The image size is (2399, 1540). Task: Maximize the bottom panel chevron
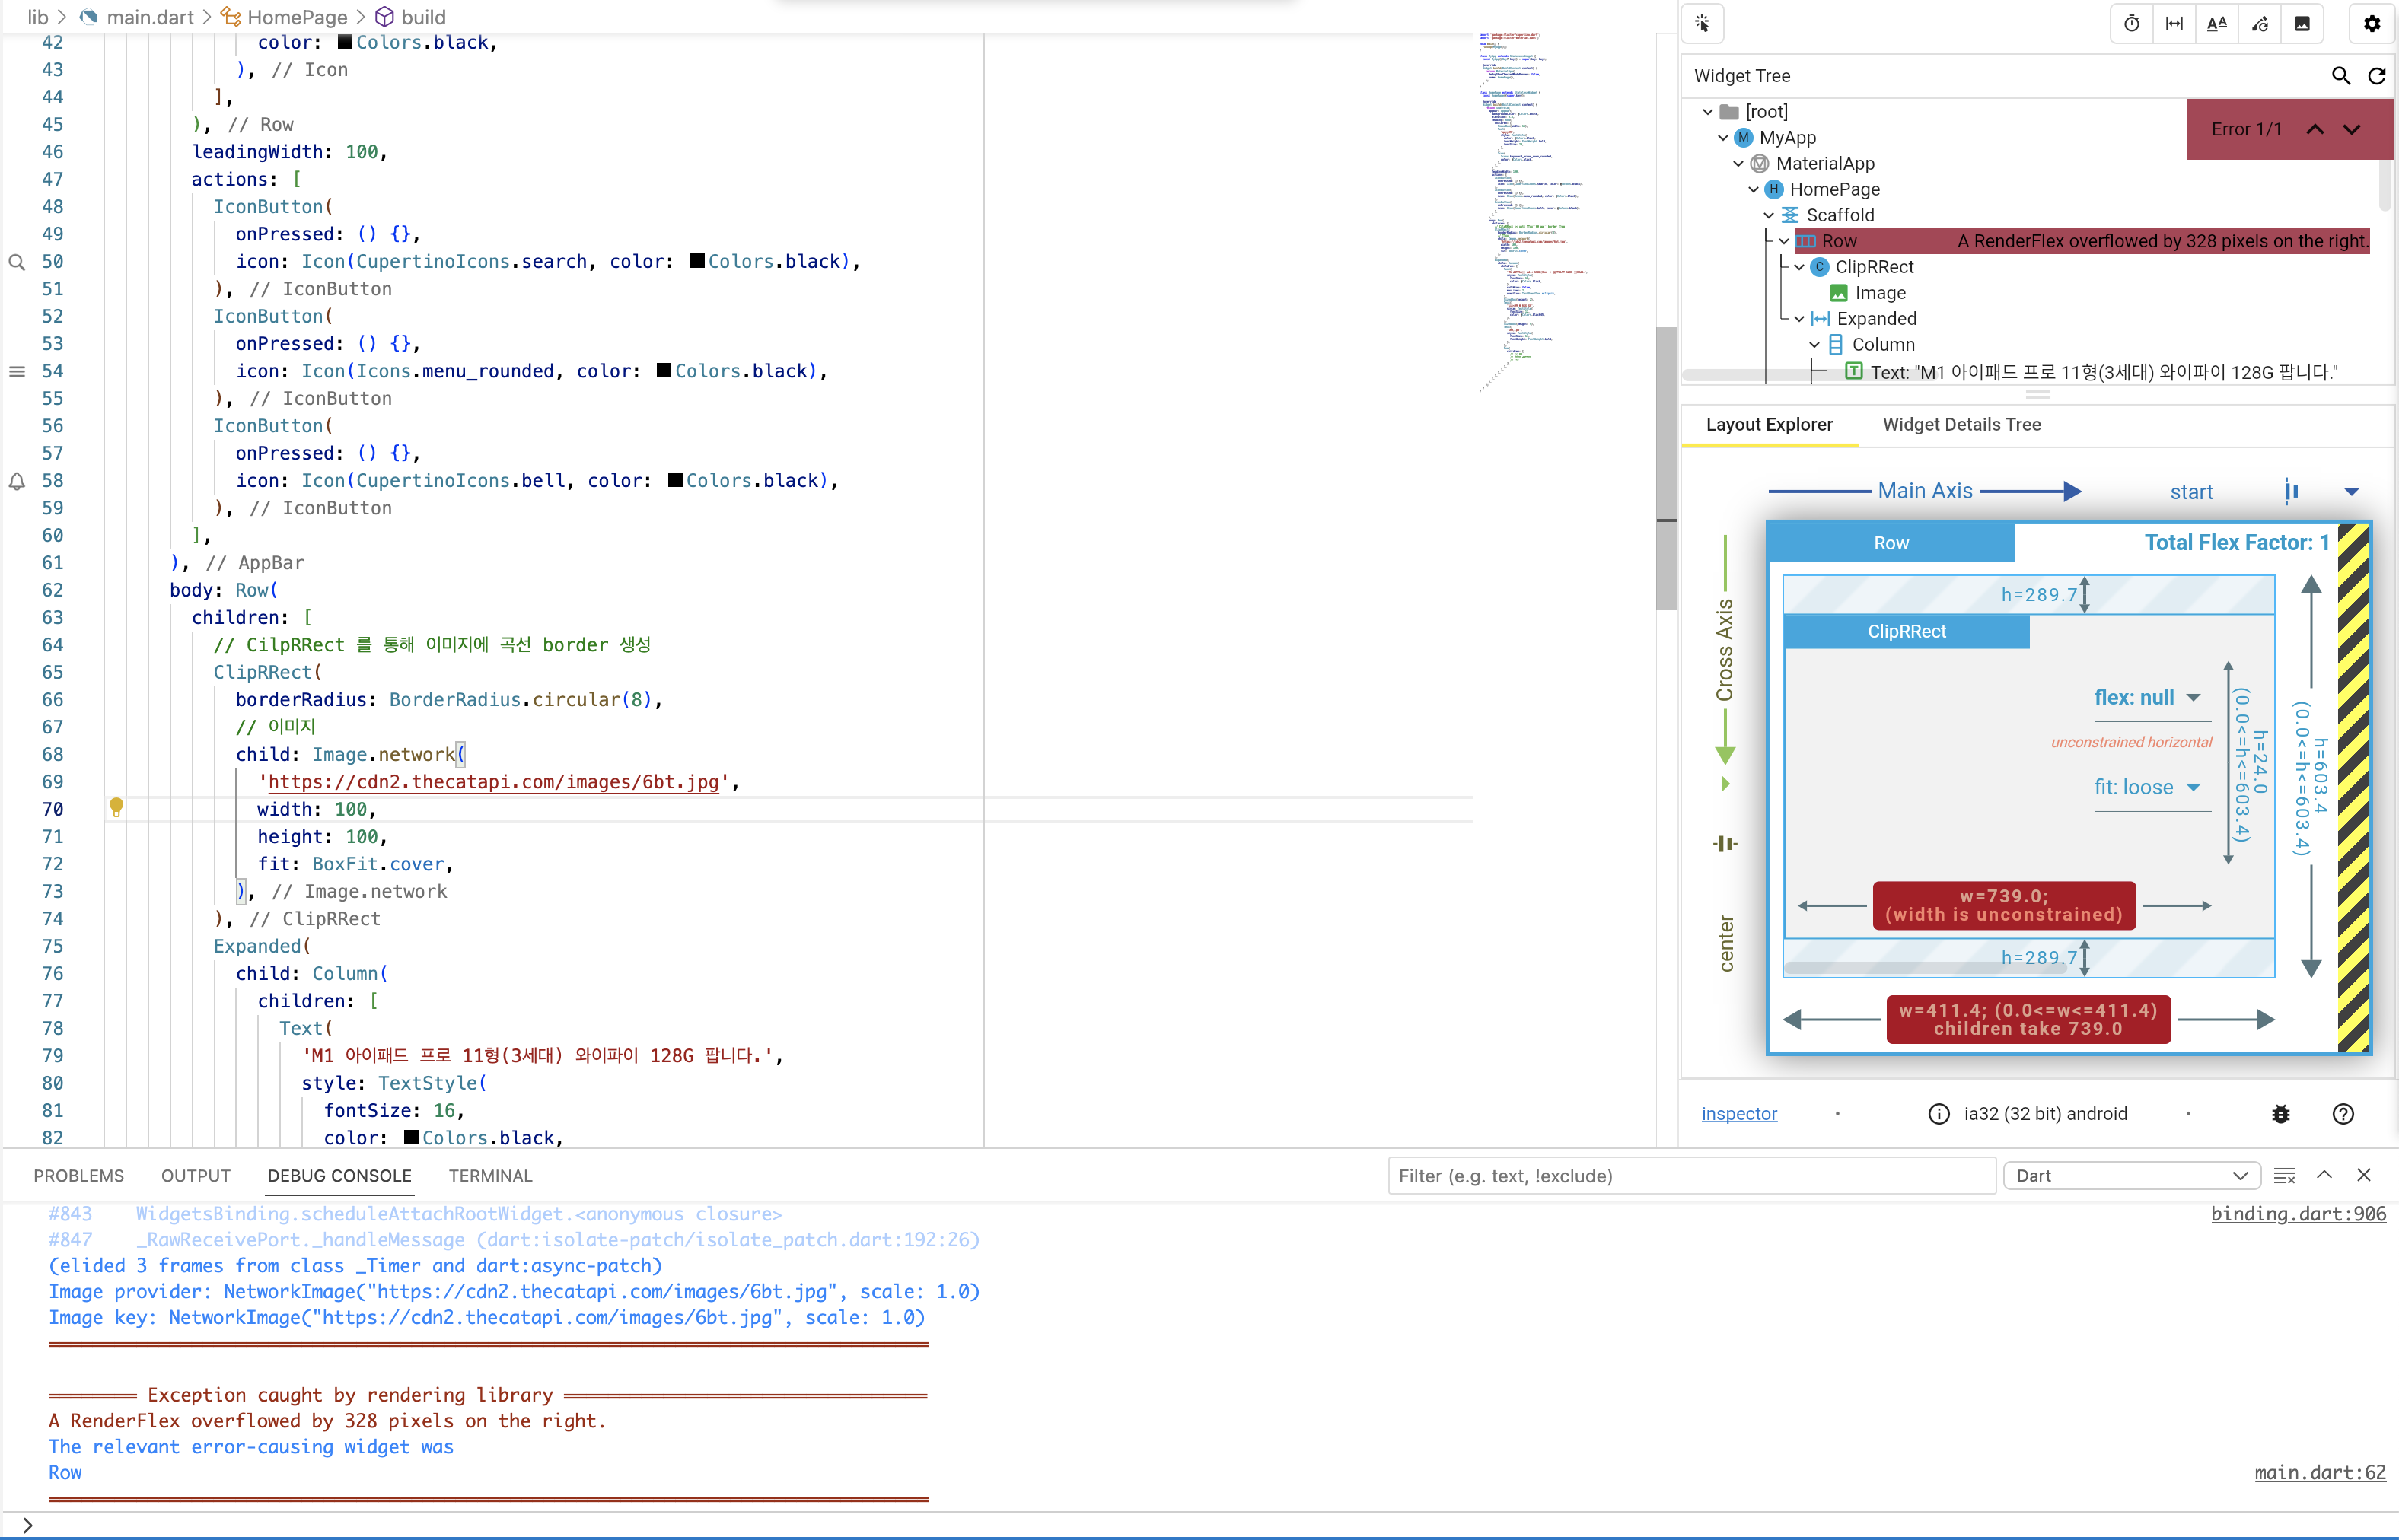pyautogui.click(x=2324, y=1176)
